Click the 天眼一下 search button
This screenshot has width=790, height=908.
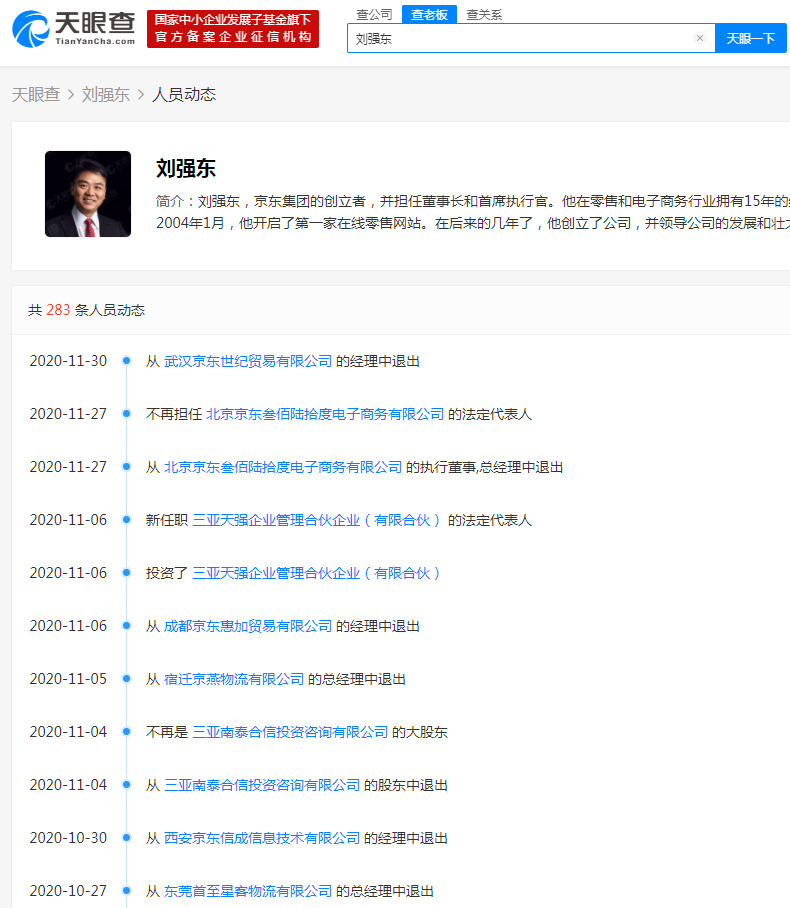tap(751, 38)
